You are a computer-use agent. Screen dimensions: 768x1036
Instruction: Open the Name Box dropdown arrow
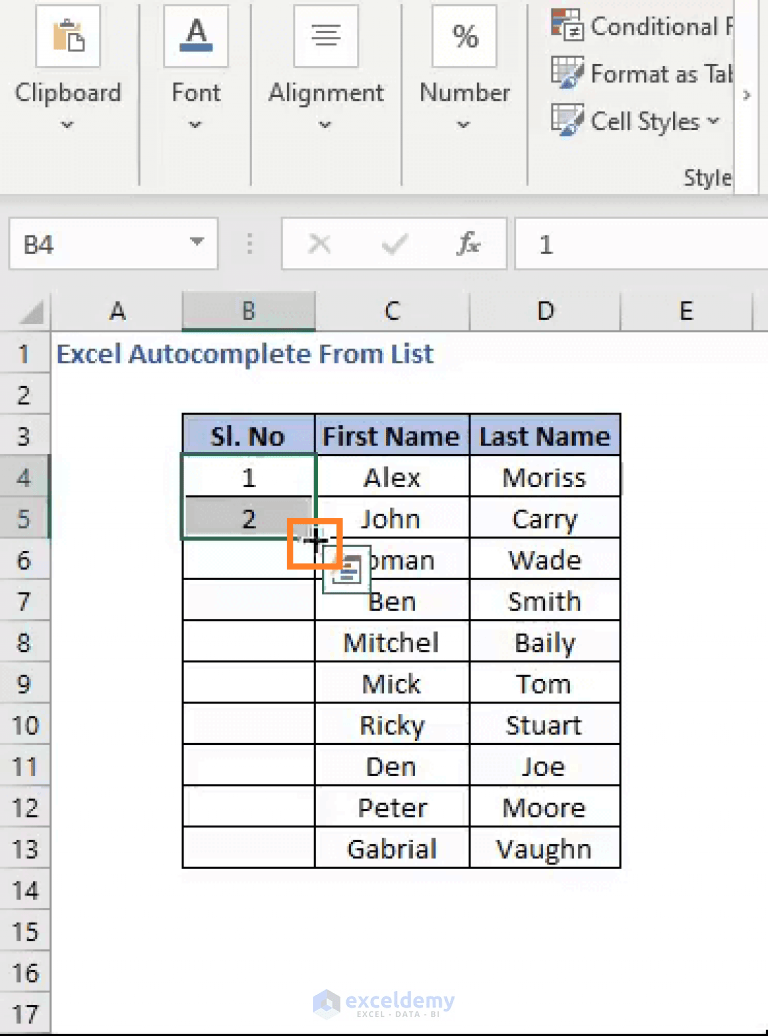coord(196,242)
